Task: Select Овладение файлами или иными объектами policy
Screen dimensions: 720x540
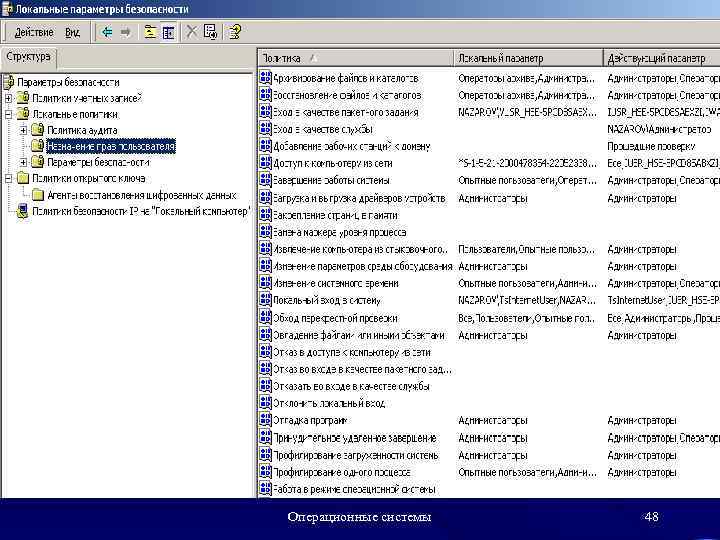Action: click(359, 336)
